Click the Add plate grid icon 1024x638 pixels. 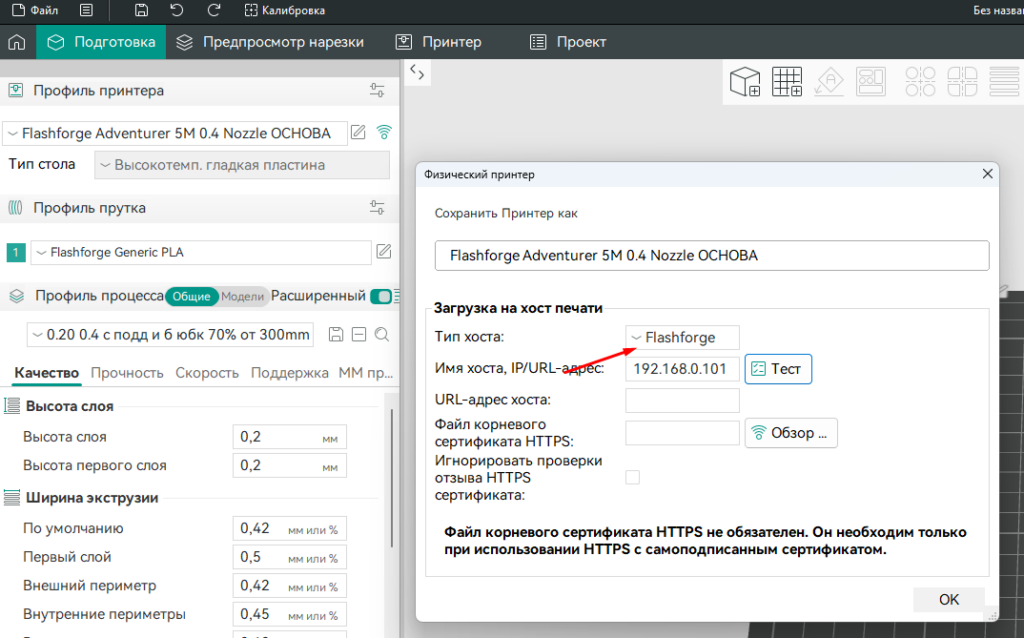coord(787,82)
